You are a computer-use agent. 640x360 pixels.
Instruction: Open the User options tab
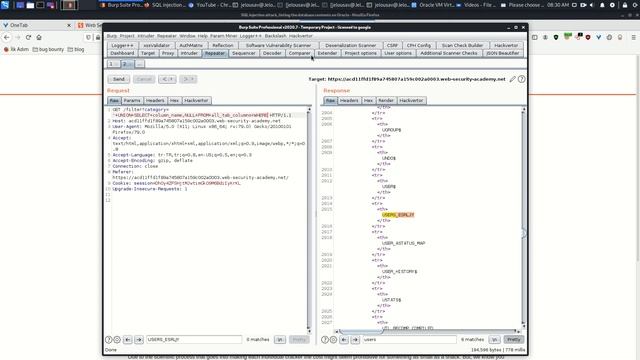(398, 53)
